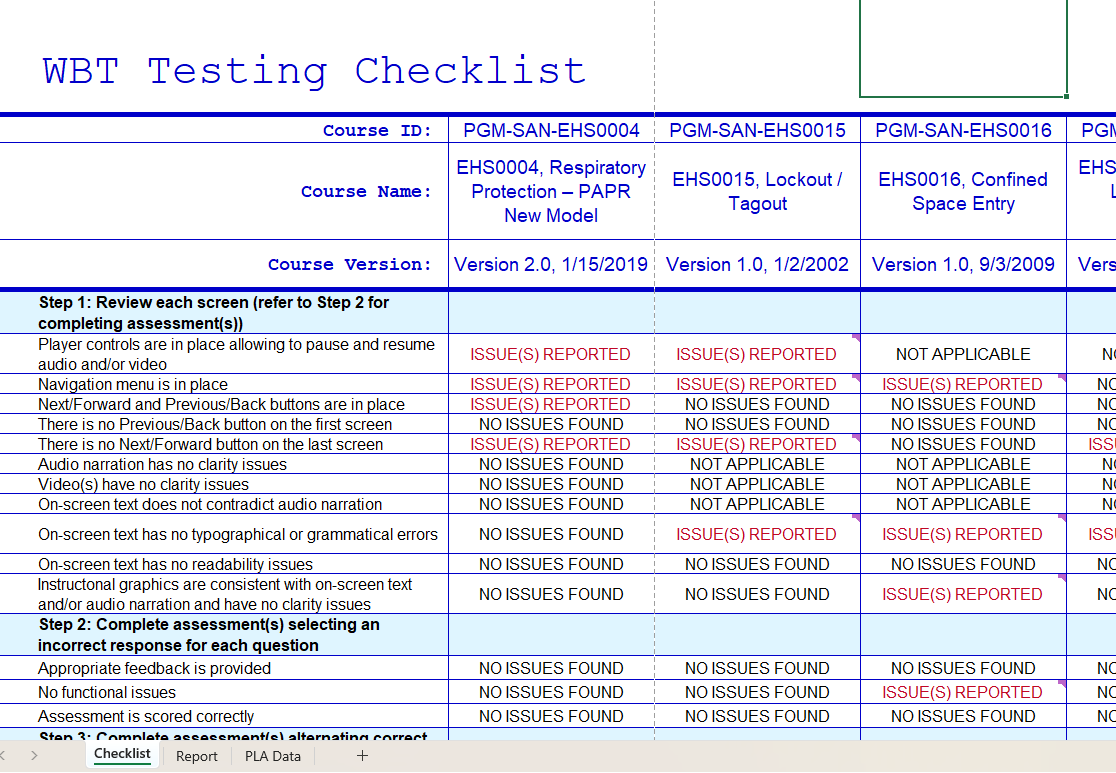Select the Checklist sheet tab
Viewport: 1116px width, 773px height.
[122, 754]
